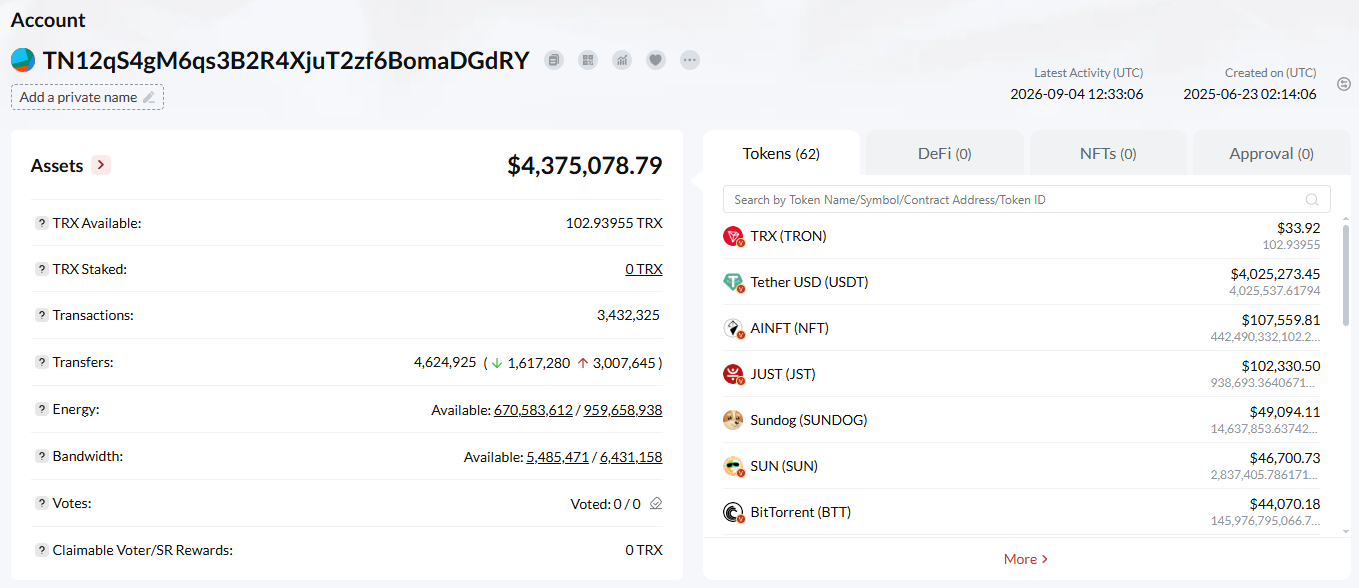The image size is (1359, 588).
Task: Click the token list vertical scrollbar
Action: (1346, 275)
